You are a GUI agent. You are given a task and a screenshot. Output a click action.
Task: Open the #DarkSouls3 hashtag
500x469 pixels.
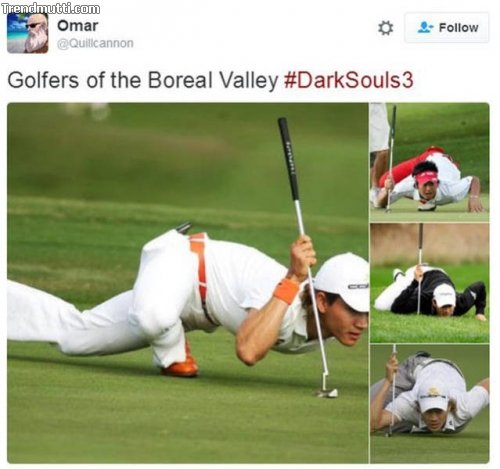pyautogui.click(x=349, y=80)
